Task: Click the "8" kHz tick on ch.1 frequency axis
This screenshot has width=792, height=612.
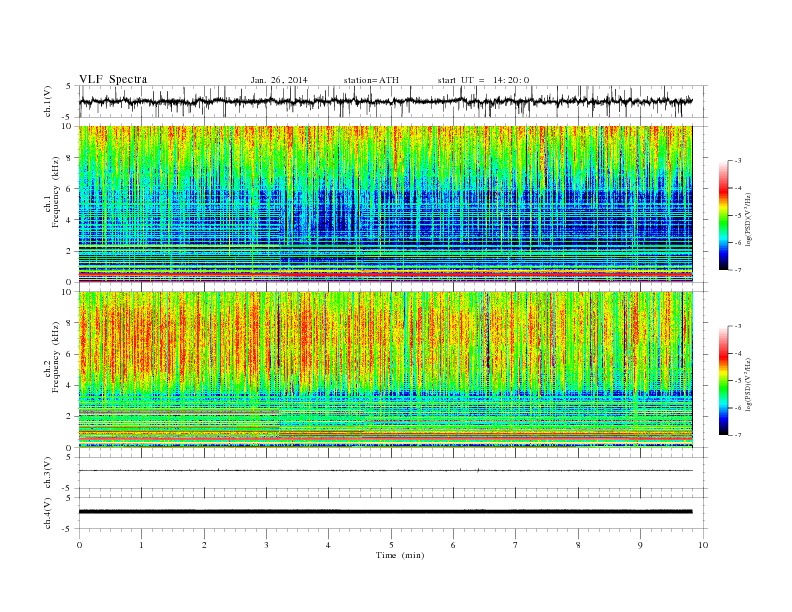Action: click(x=70, y=157)
